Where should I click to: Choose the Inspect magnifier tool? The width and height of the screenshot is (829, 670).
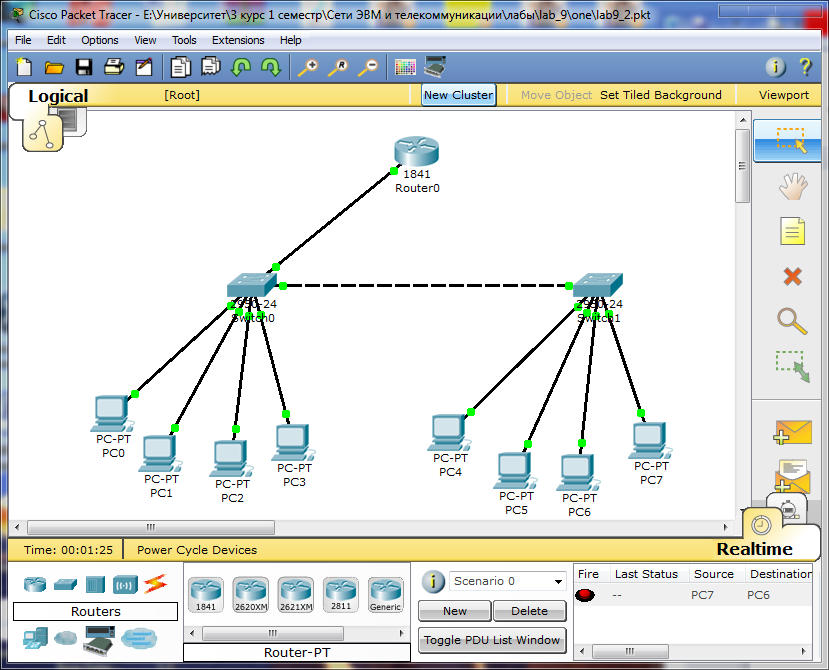point(792,321)
